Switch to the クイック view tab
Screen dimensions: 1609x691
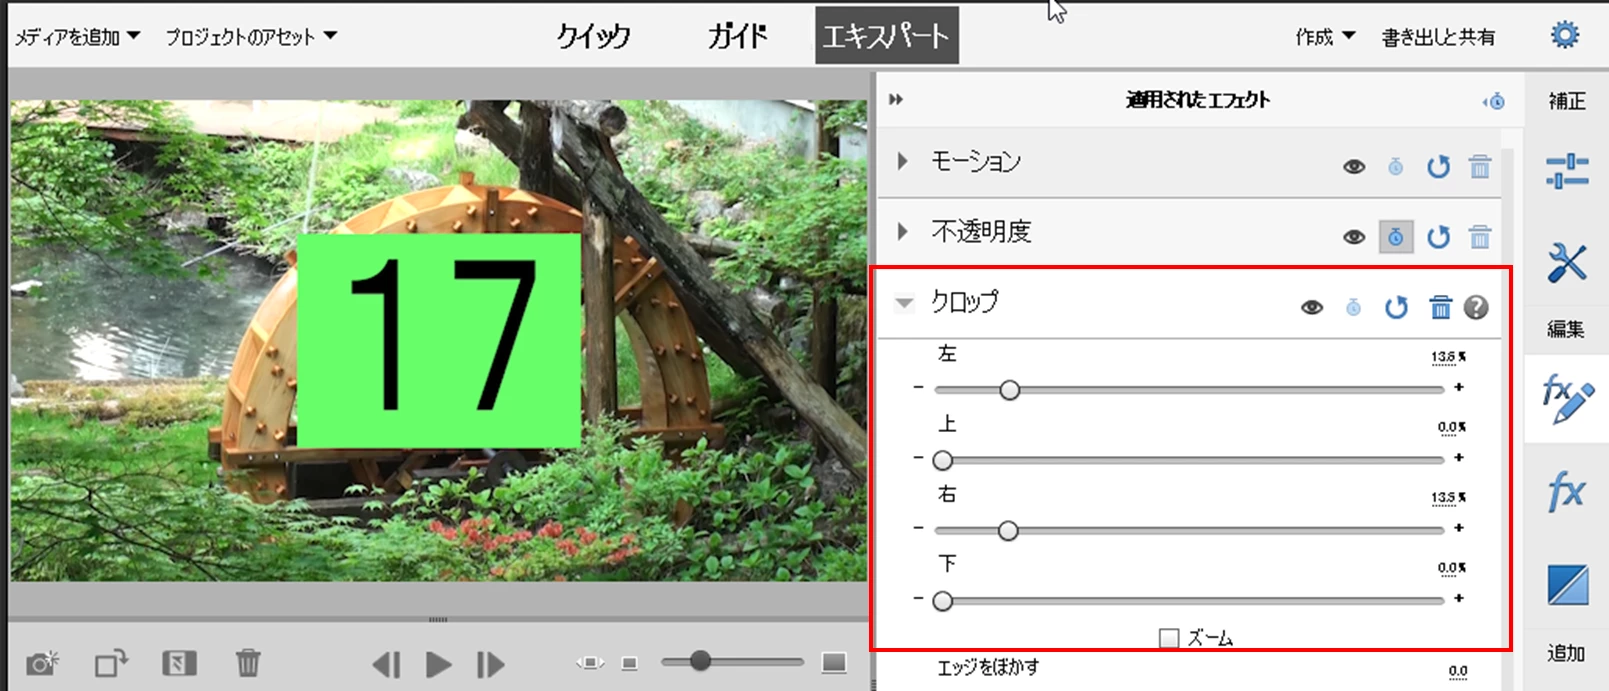[x=593, y=36]
